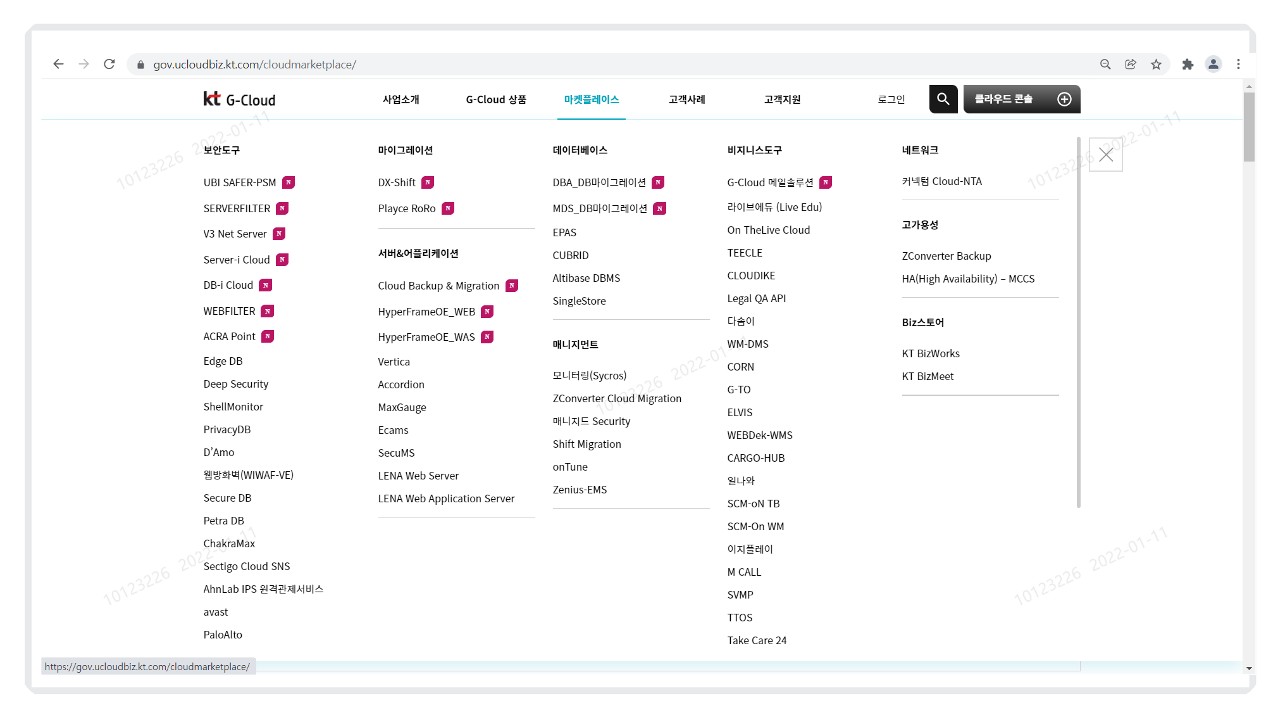
Task: Open V3 Net Server product
Action: 235,234
